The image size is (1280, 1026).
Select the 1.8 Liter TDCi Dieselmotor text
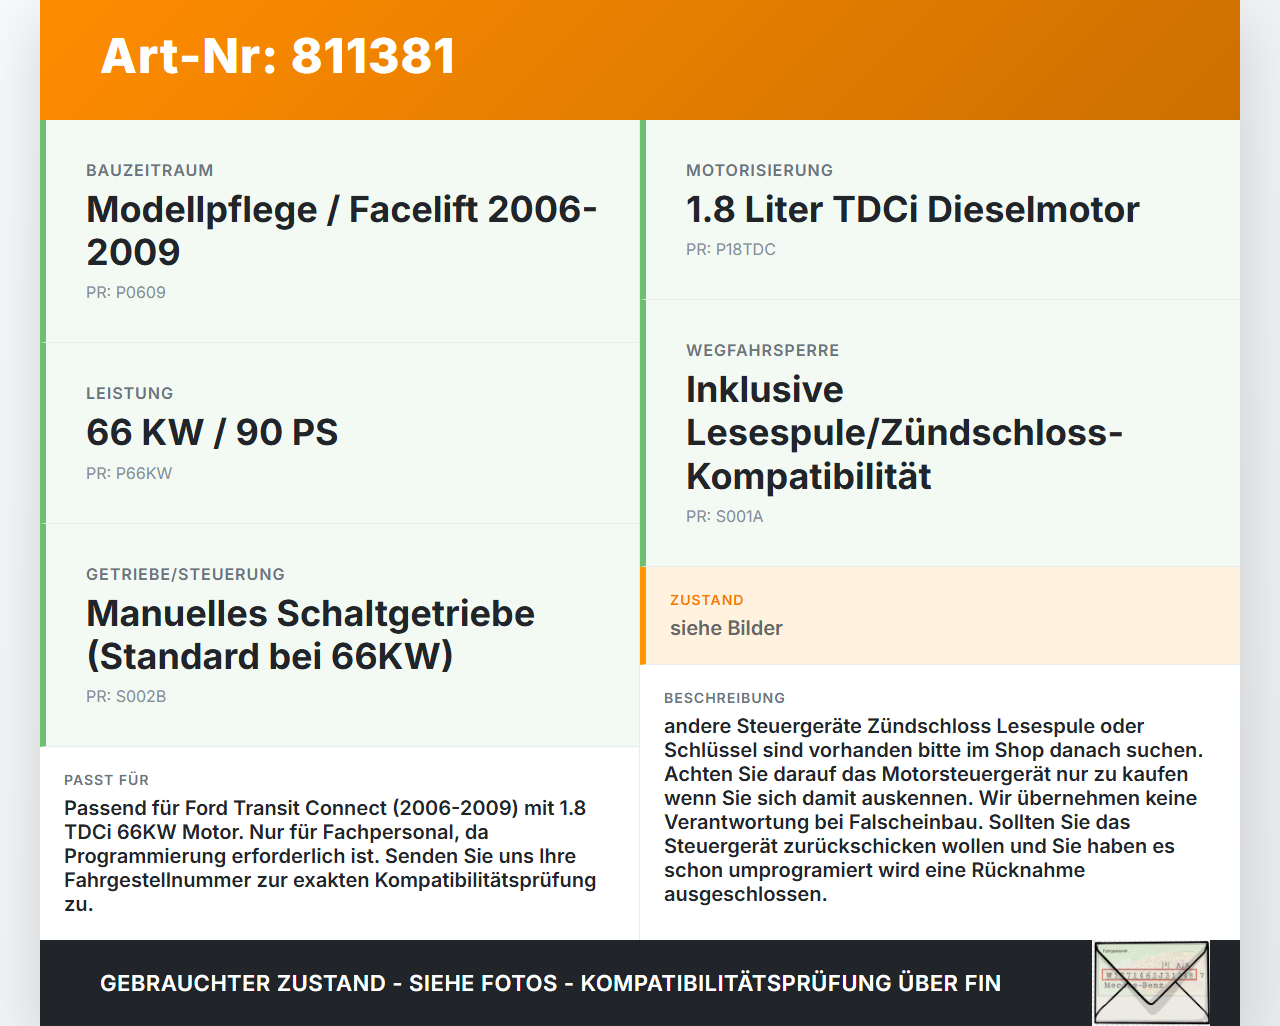tap(913, 209)
